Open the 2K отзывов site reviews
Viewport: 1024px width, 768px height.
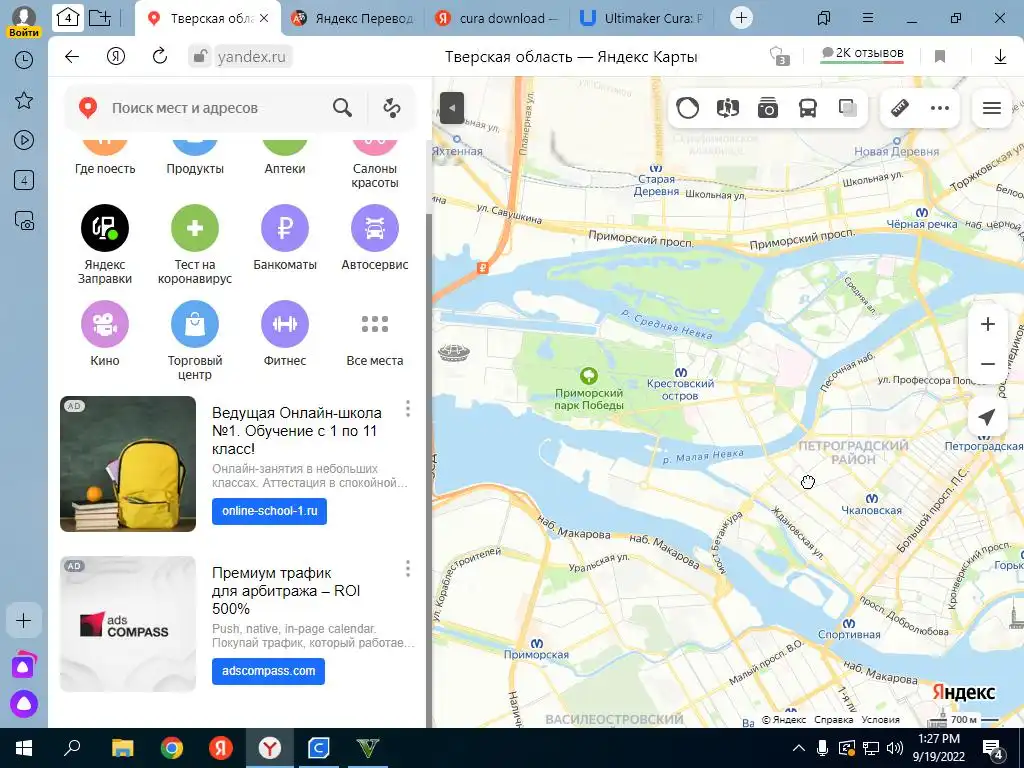tap(862, 54)
